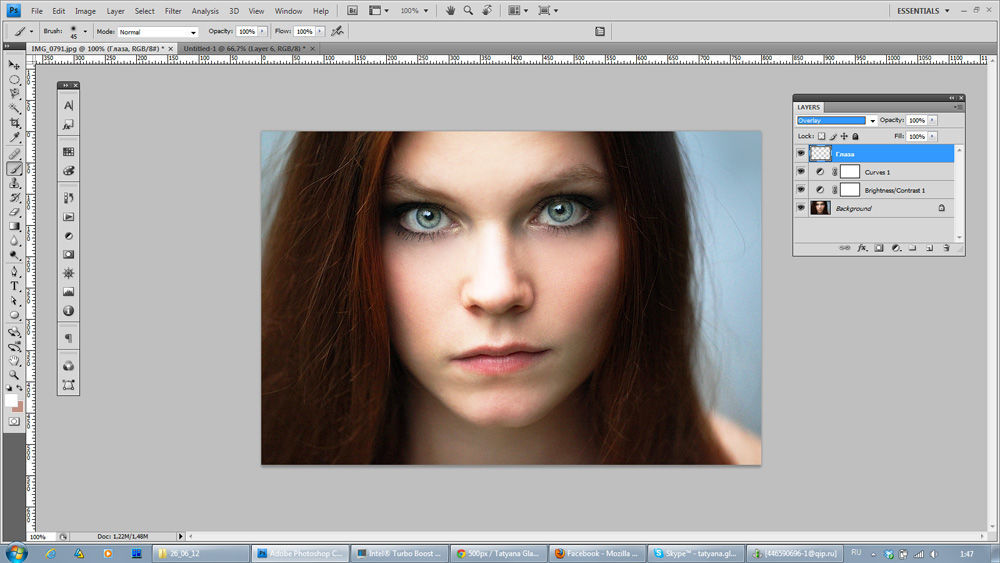Click Add layer style fx icon
This screenshot has height=563, width=1000.
coord(862,248)
